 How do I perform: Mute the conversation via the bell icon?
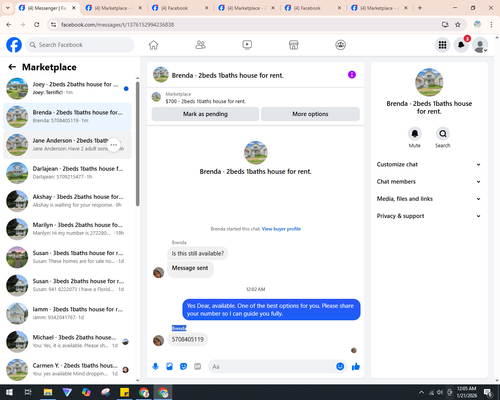click(x=415, y=134)
